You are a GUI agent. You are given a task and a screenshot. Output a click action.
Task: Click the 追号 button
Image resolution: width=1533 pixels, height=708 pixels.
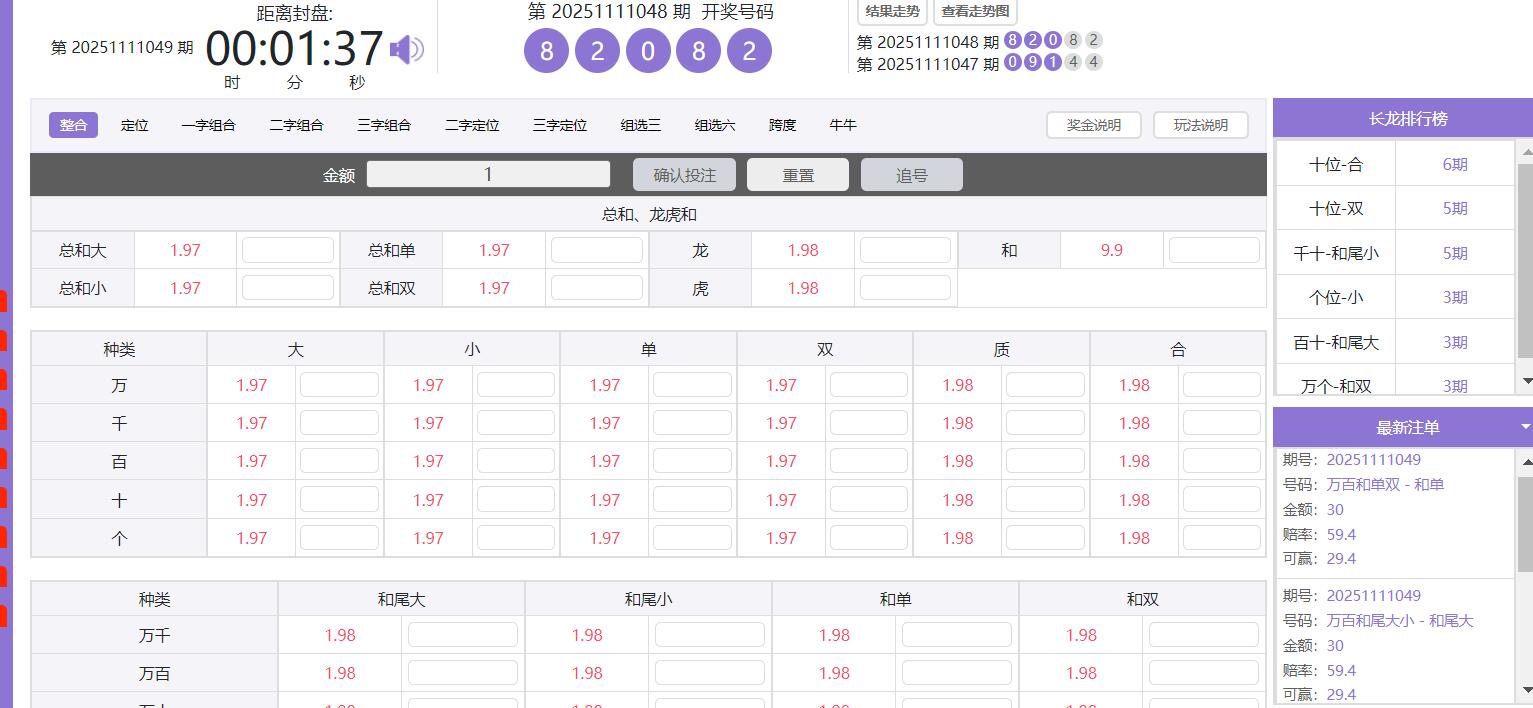point(911,173)
